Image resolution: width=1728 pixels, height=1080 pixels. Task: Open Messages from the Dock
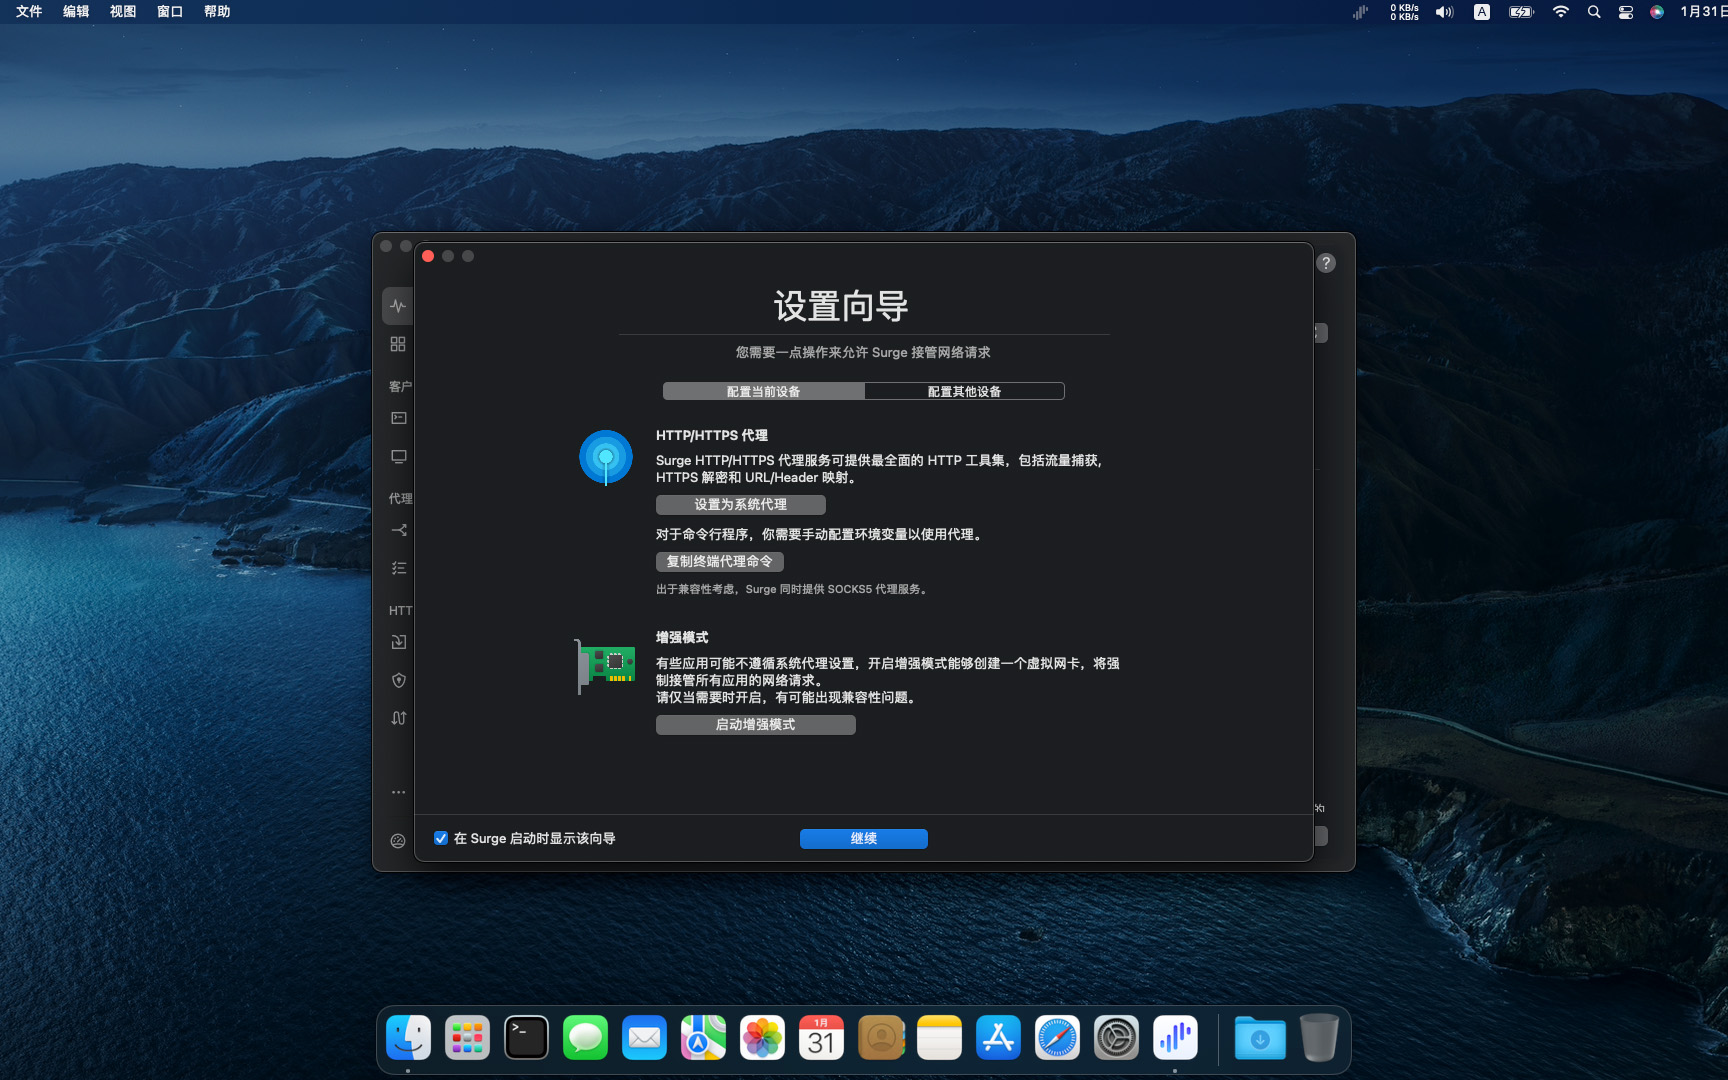point(585,1038)
